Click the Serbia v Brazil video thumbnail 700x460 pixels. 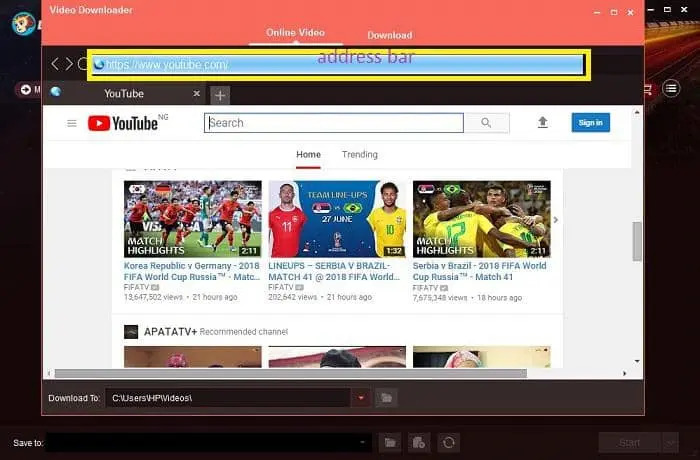[481, 218]
